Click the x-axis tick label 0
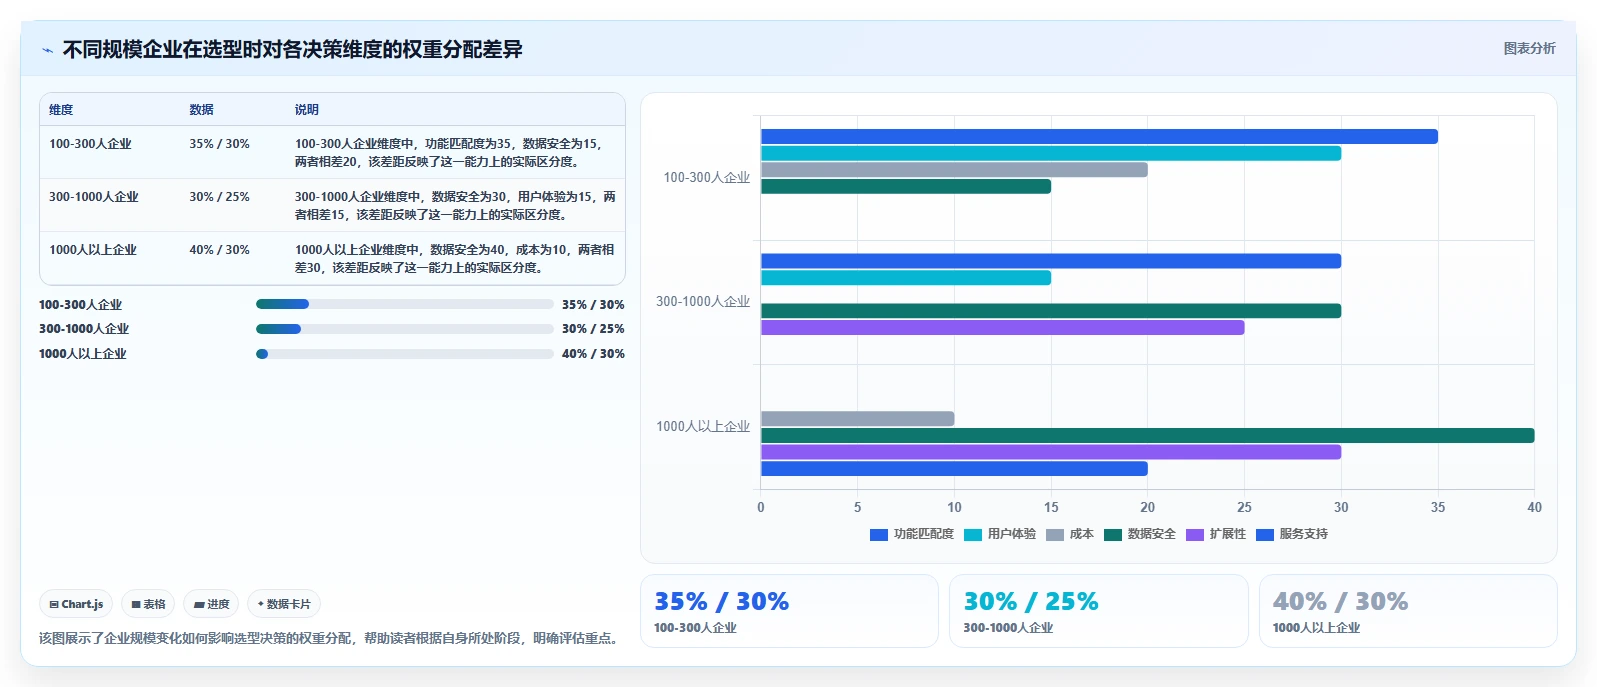 [x=761, y=508]
